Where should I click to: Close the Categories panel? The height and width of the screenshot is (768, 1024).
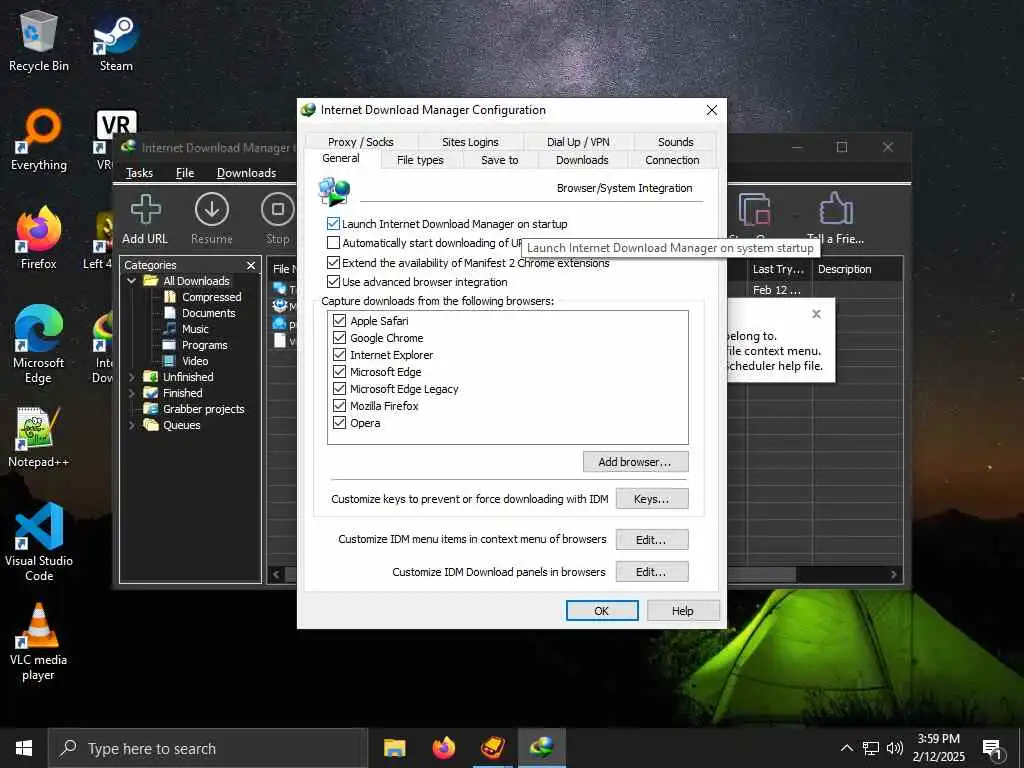click(251, 265)
